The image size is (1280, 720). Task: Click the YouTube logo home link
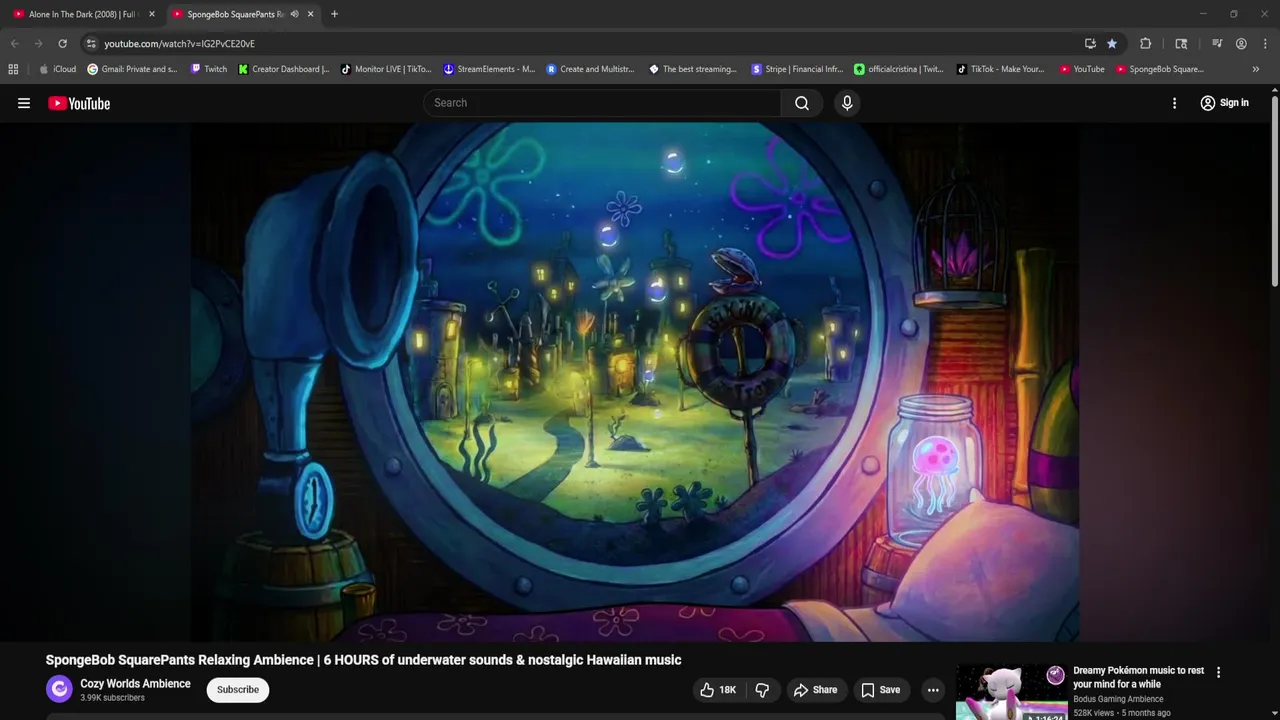[79, 103]
